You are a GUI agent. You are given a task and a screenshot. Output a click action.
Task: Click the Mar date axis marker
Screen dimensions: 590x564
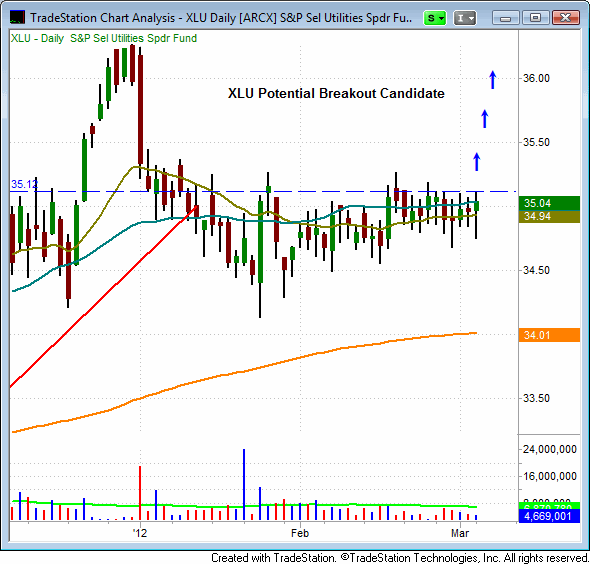pyautogui.click(x=460, y=533)
